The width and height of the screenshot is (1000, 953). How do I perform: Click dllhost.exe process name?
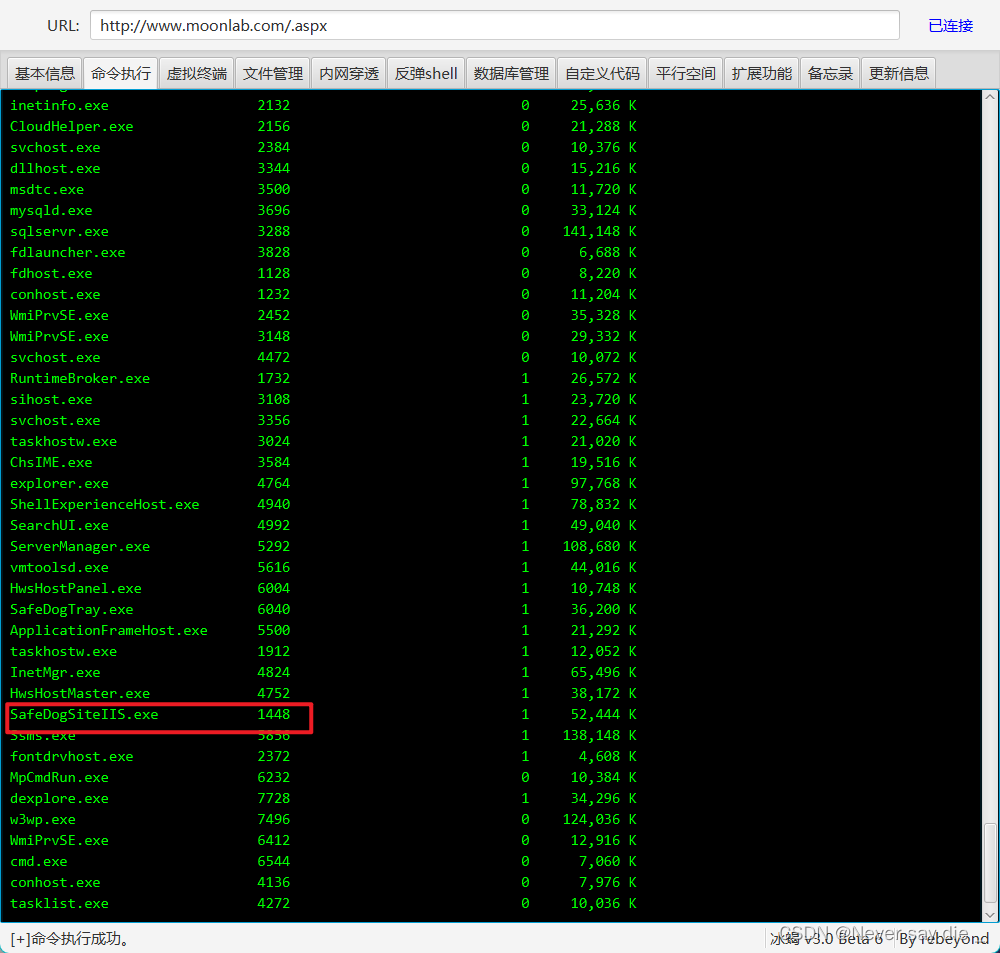click(x=55, y=168)
